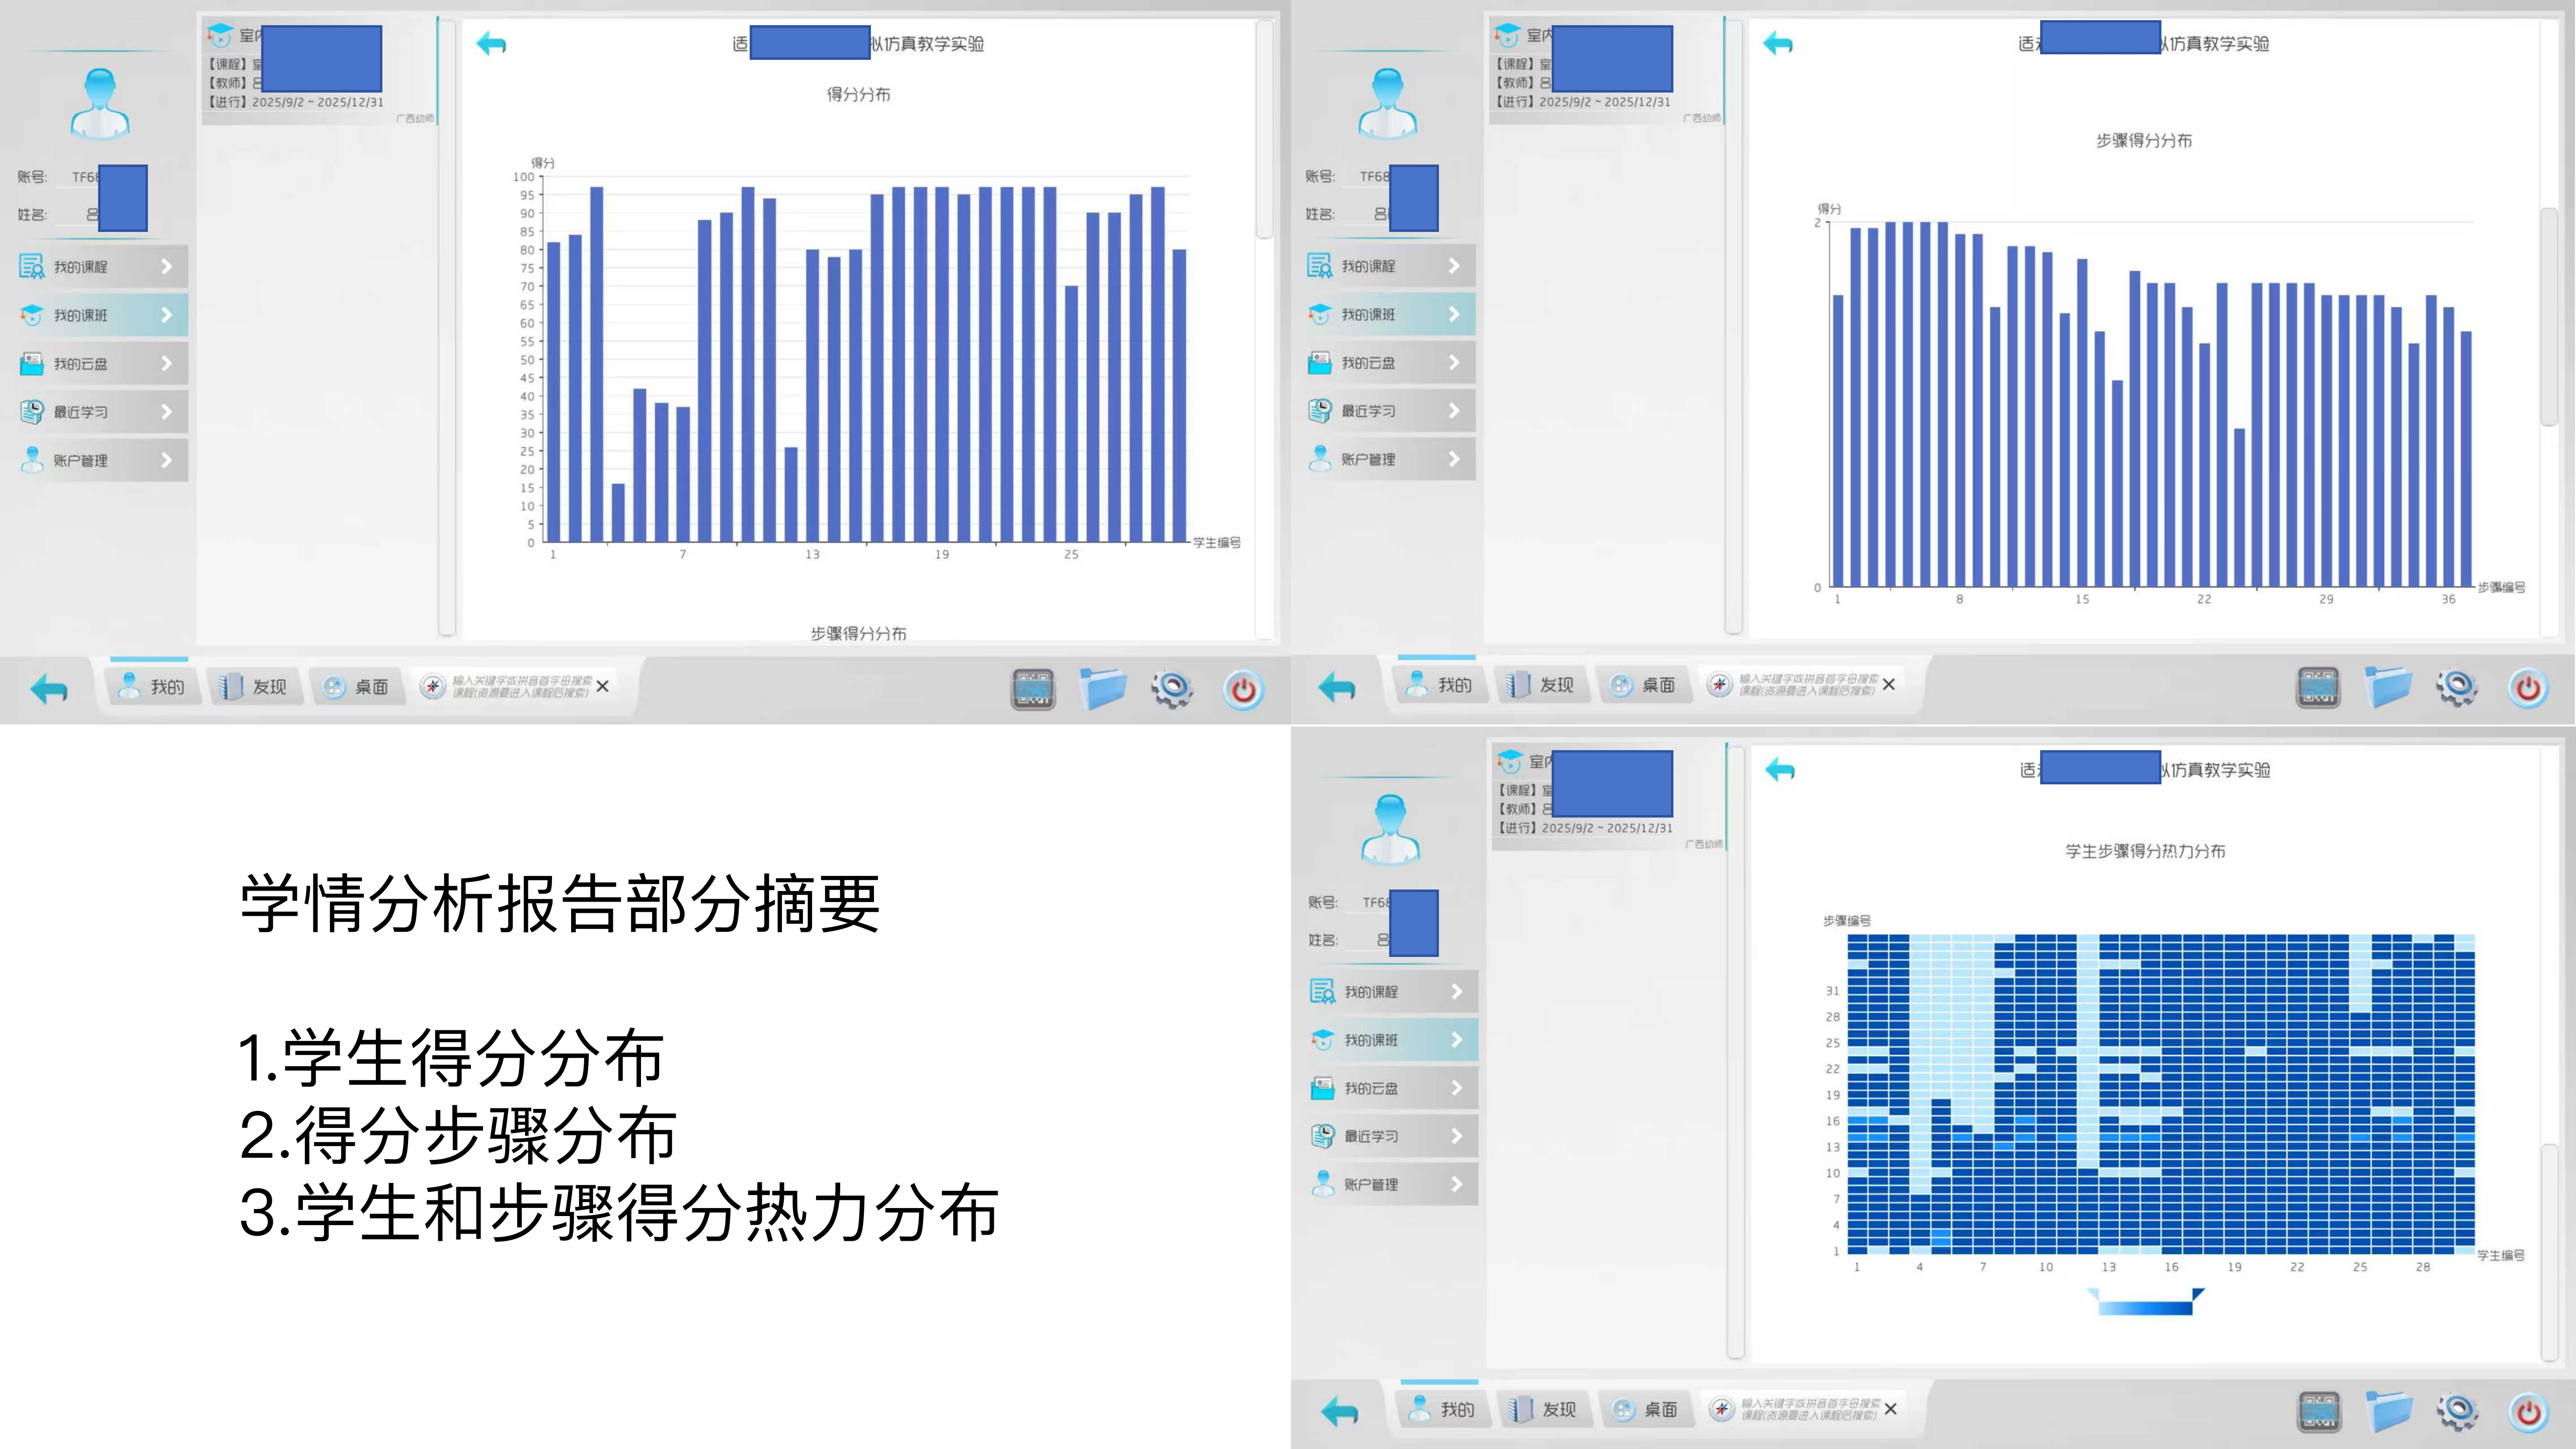Click user avatar icon in 得分分布 window sidebar

tap(100, 103)
